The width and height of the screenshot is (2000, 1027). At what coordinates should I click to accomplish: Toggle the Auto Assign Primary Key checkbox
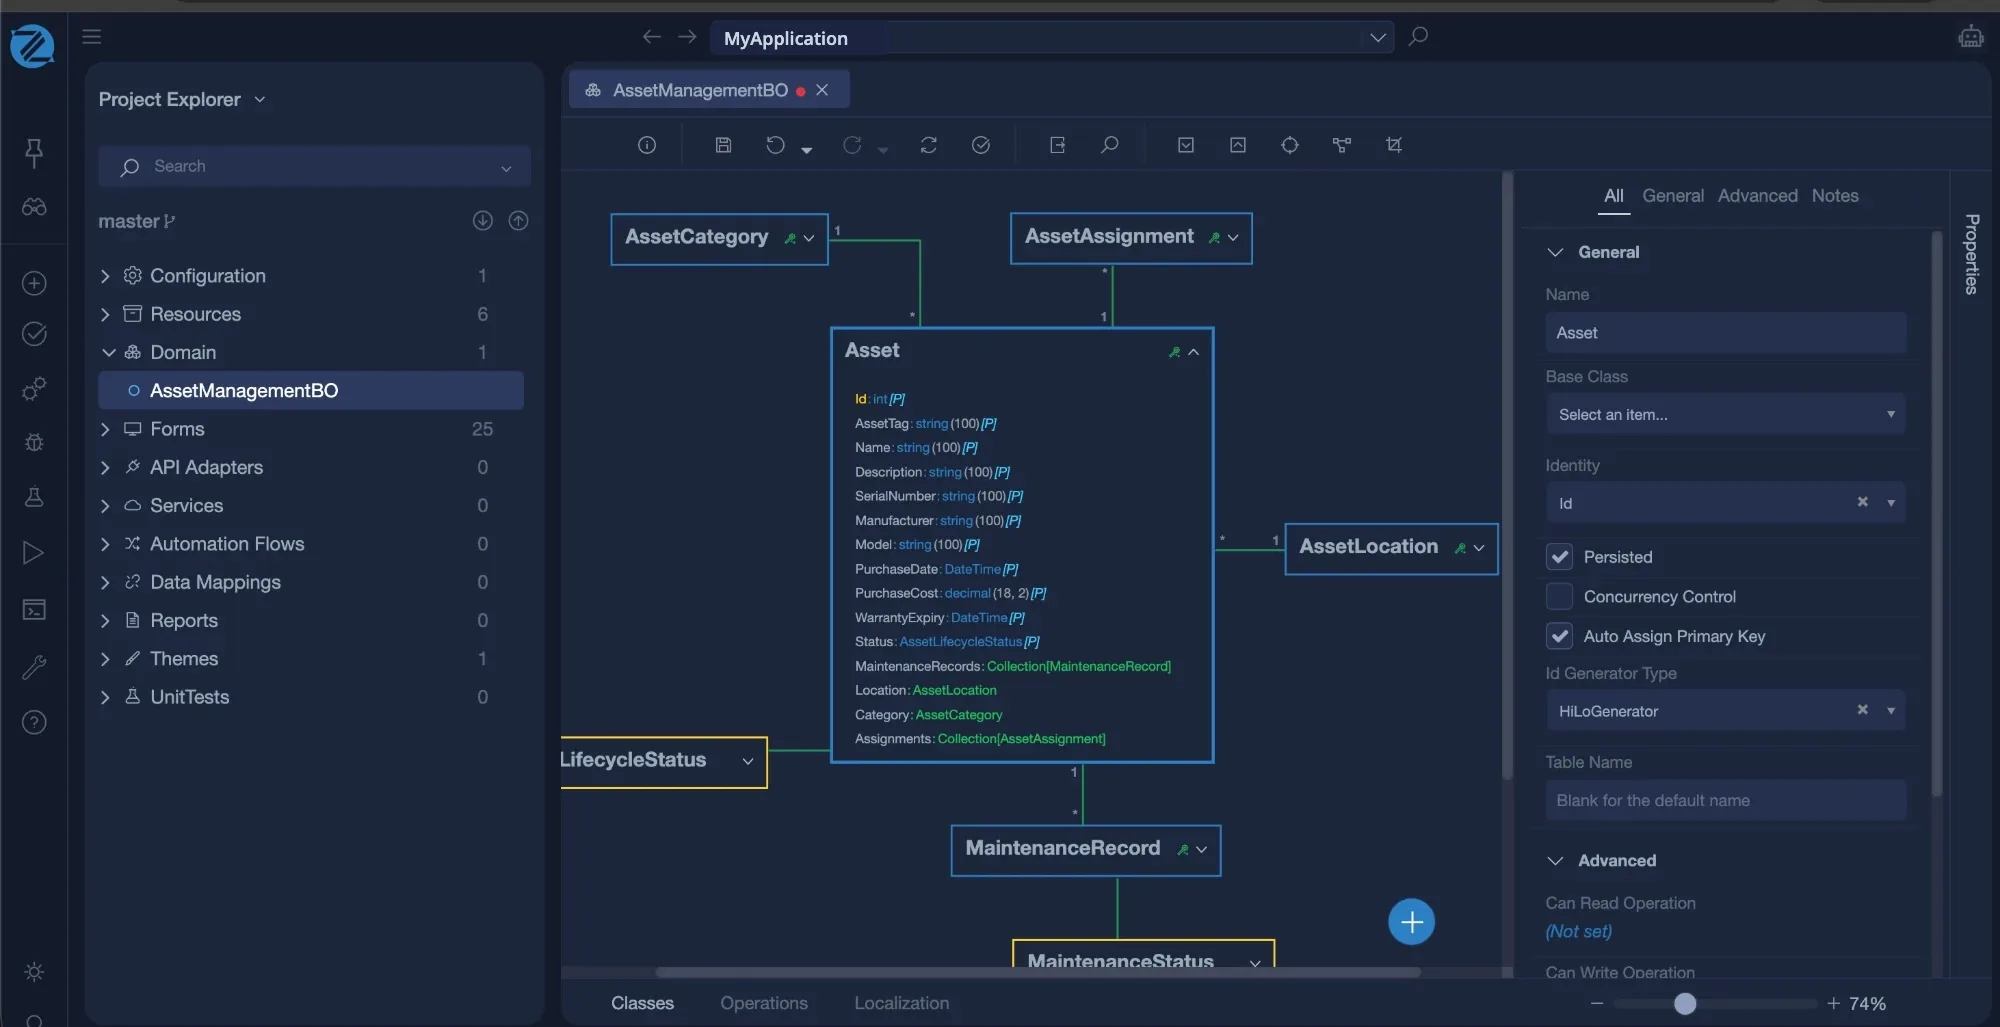click(x=1559, y=636)
